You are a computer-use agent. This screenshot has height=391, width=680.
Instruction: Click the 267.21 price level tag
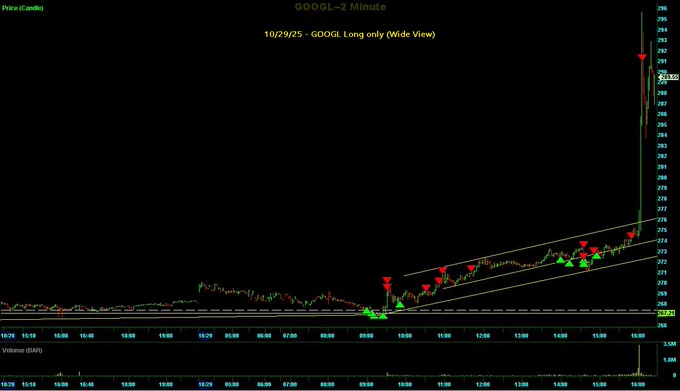pos(666,313)
